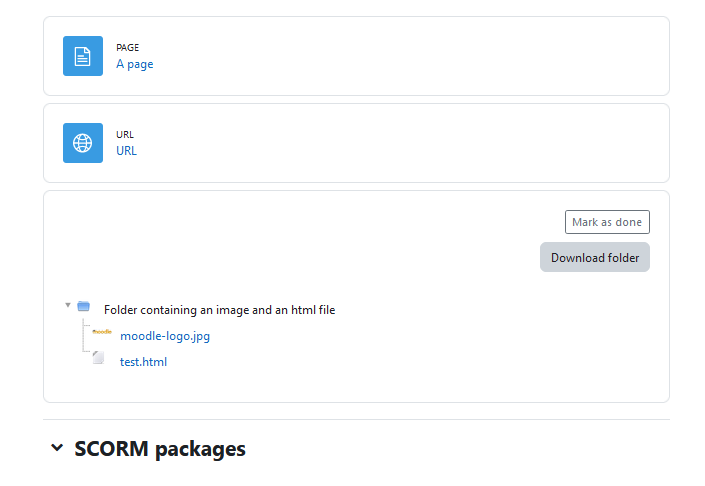Viewport: 705px width, 486px height.
Task: Mark the folder activity as done
Action: [607, 222]
